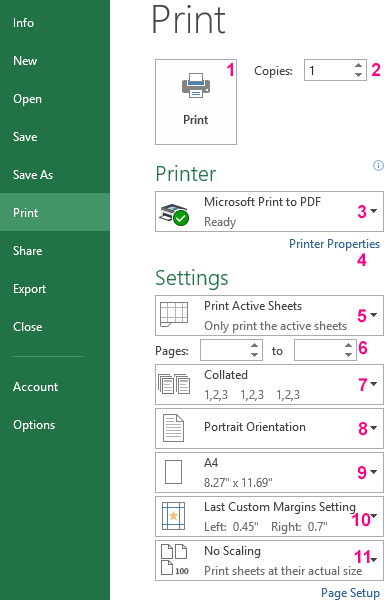390x600 pixels.
Task: Select New in the backstage sidebar
Action: 55,61
